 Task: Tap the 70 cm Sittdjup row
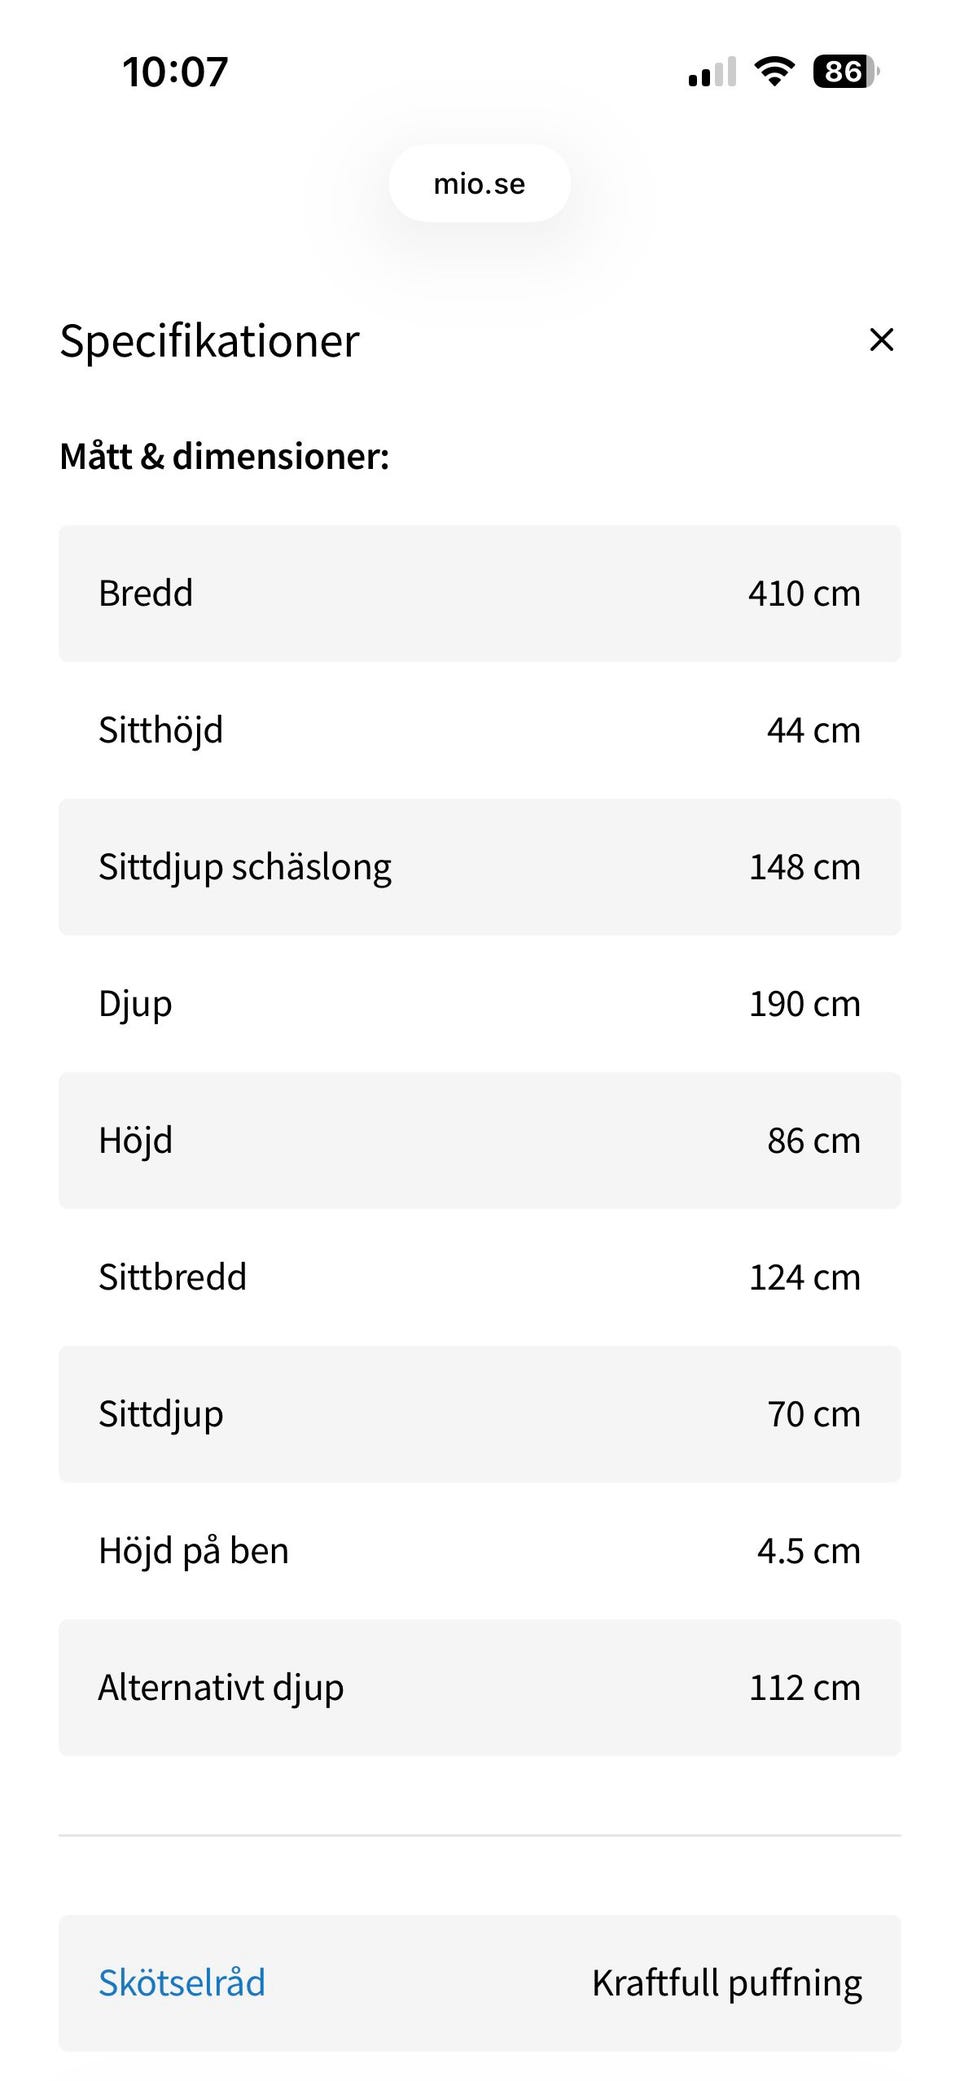(480, 1414)
